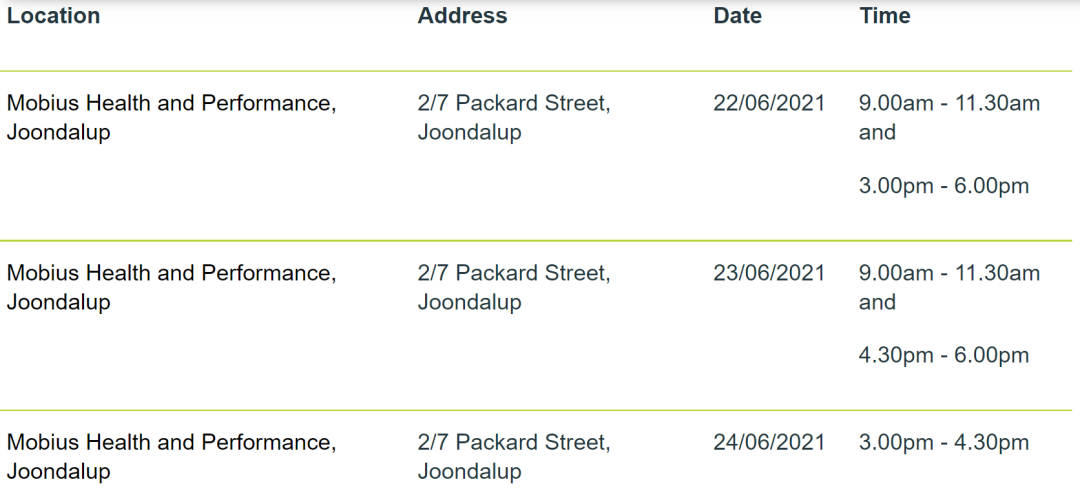Click Joondalup under the first row address
Screen dimensions: 1080x504
470,134
